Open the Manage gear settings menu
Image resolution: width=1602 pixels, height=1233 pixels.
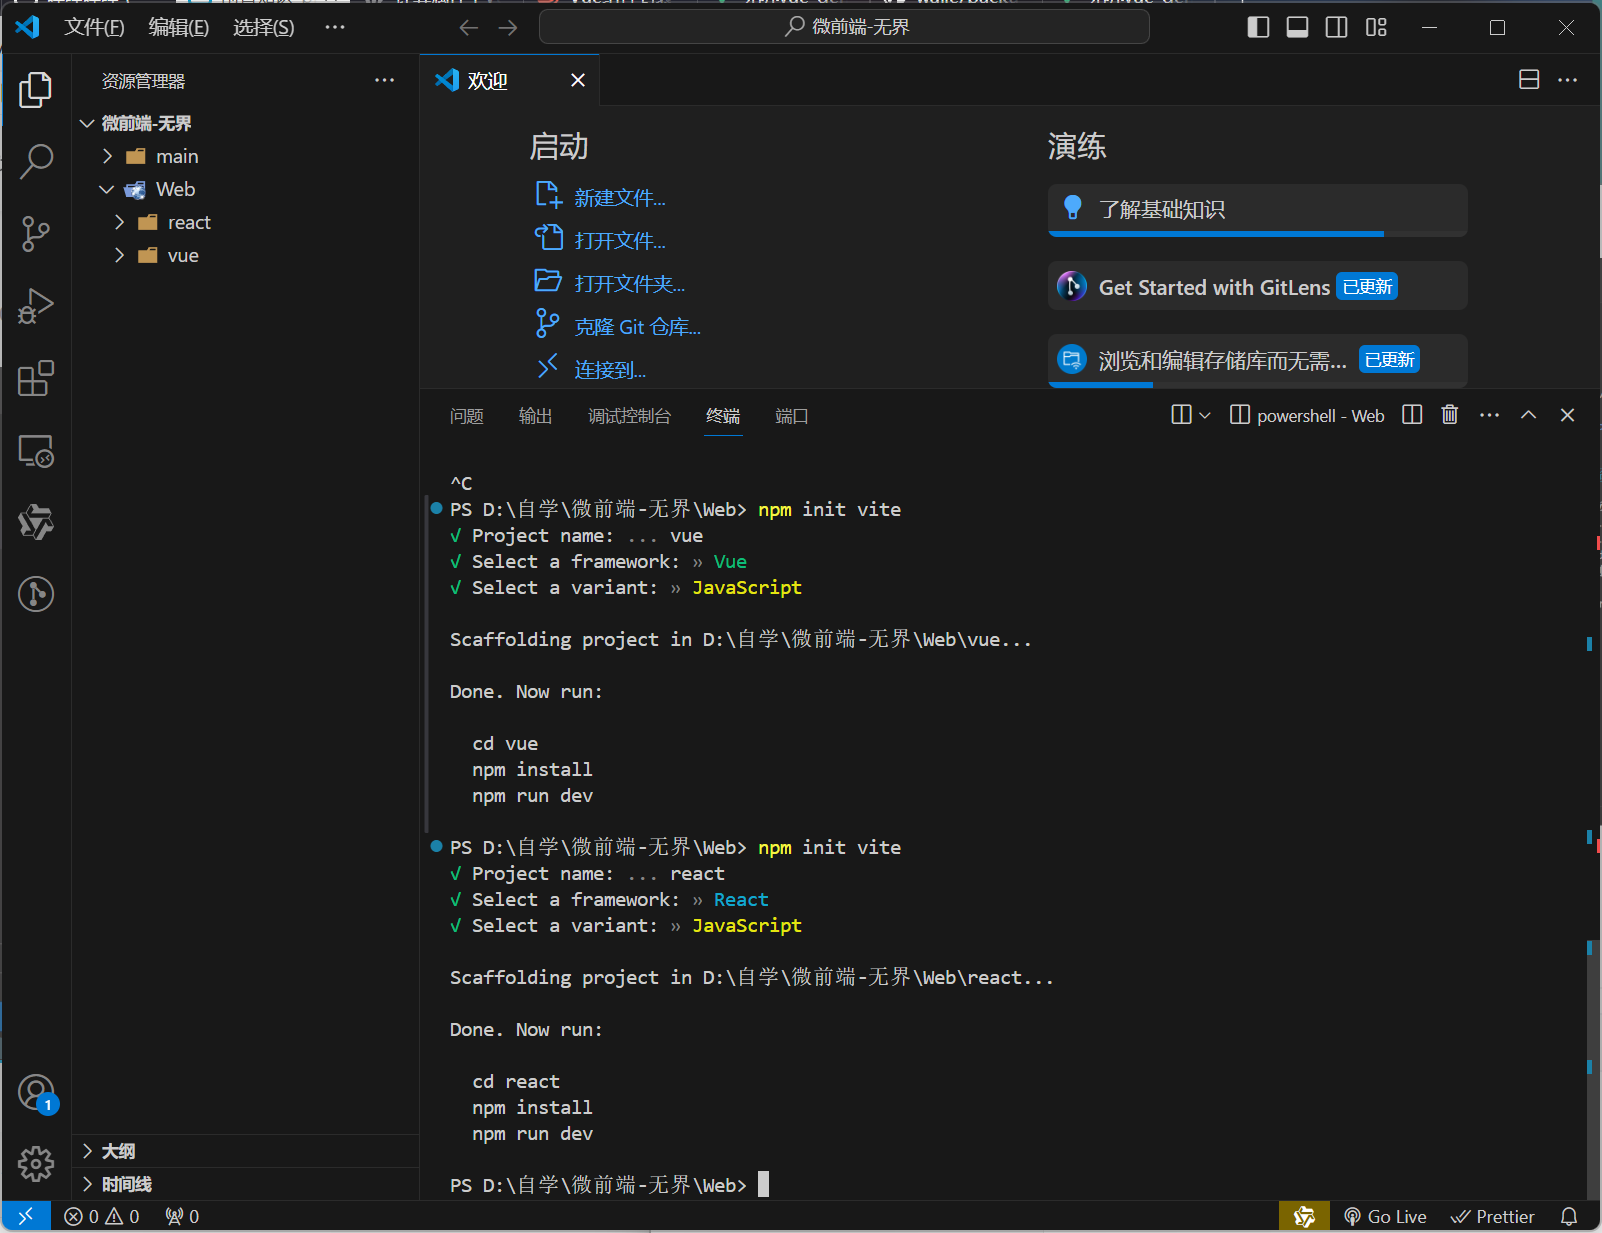tap(36, 1163)
